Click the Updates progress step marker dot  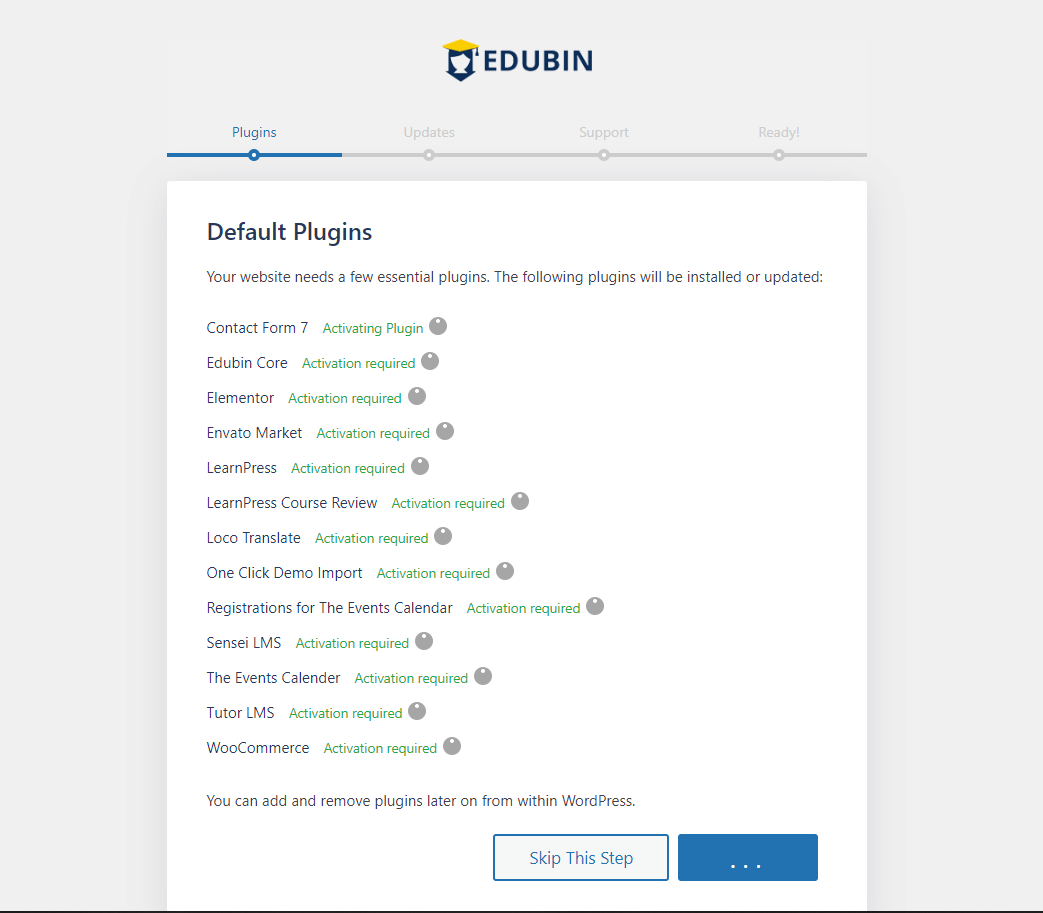[x=429, y=155]
